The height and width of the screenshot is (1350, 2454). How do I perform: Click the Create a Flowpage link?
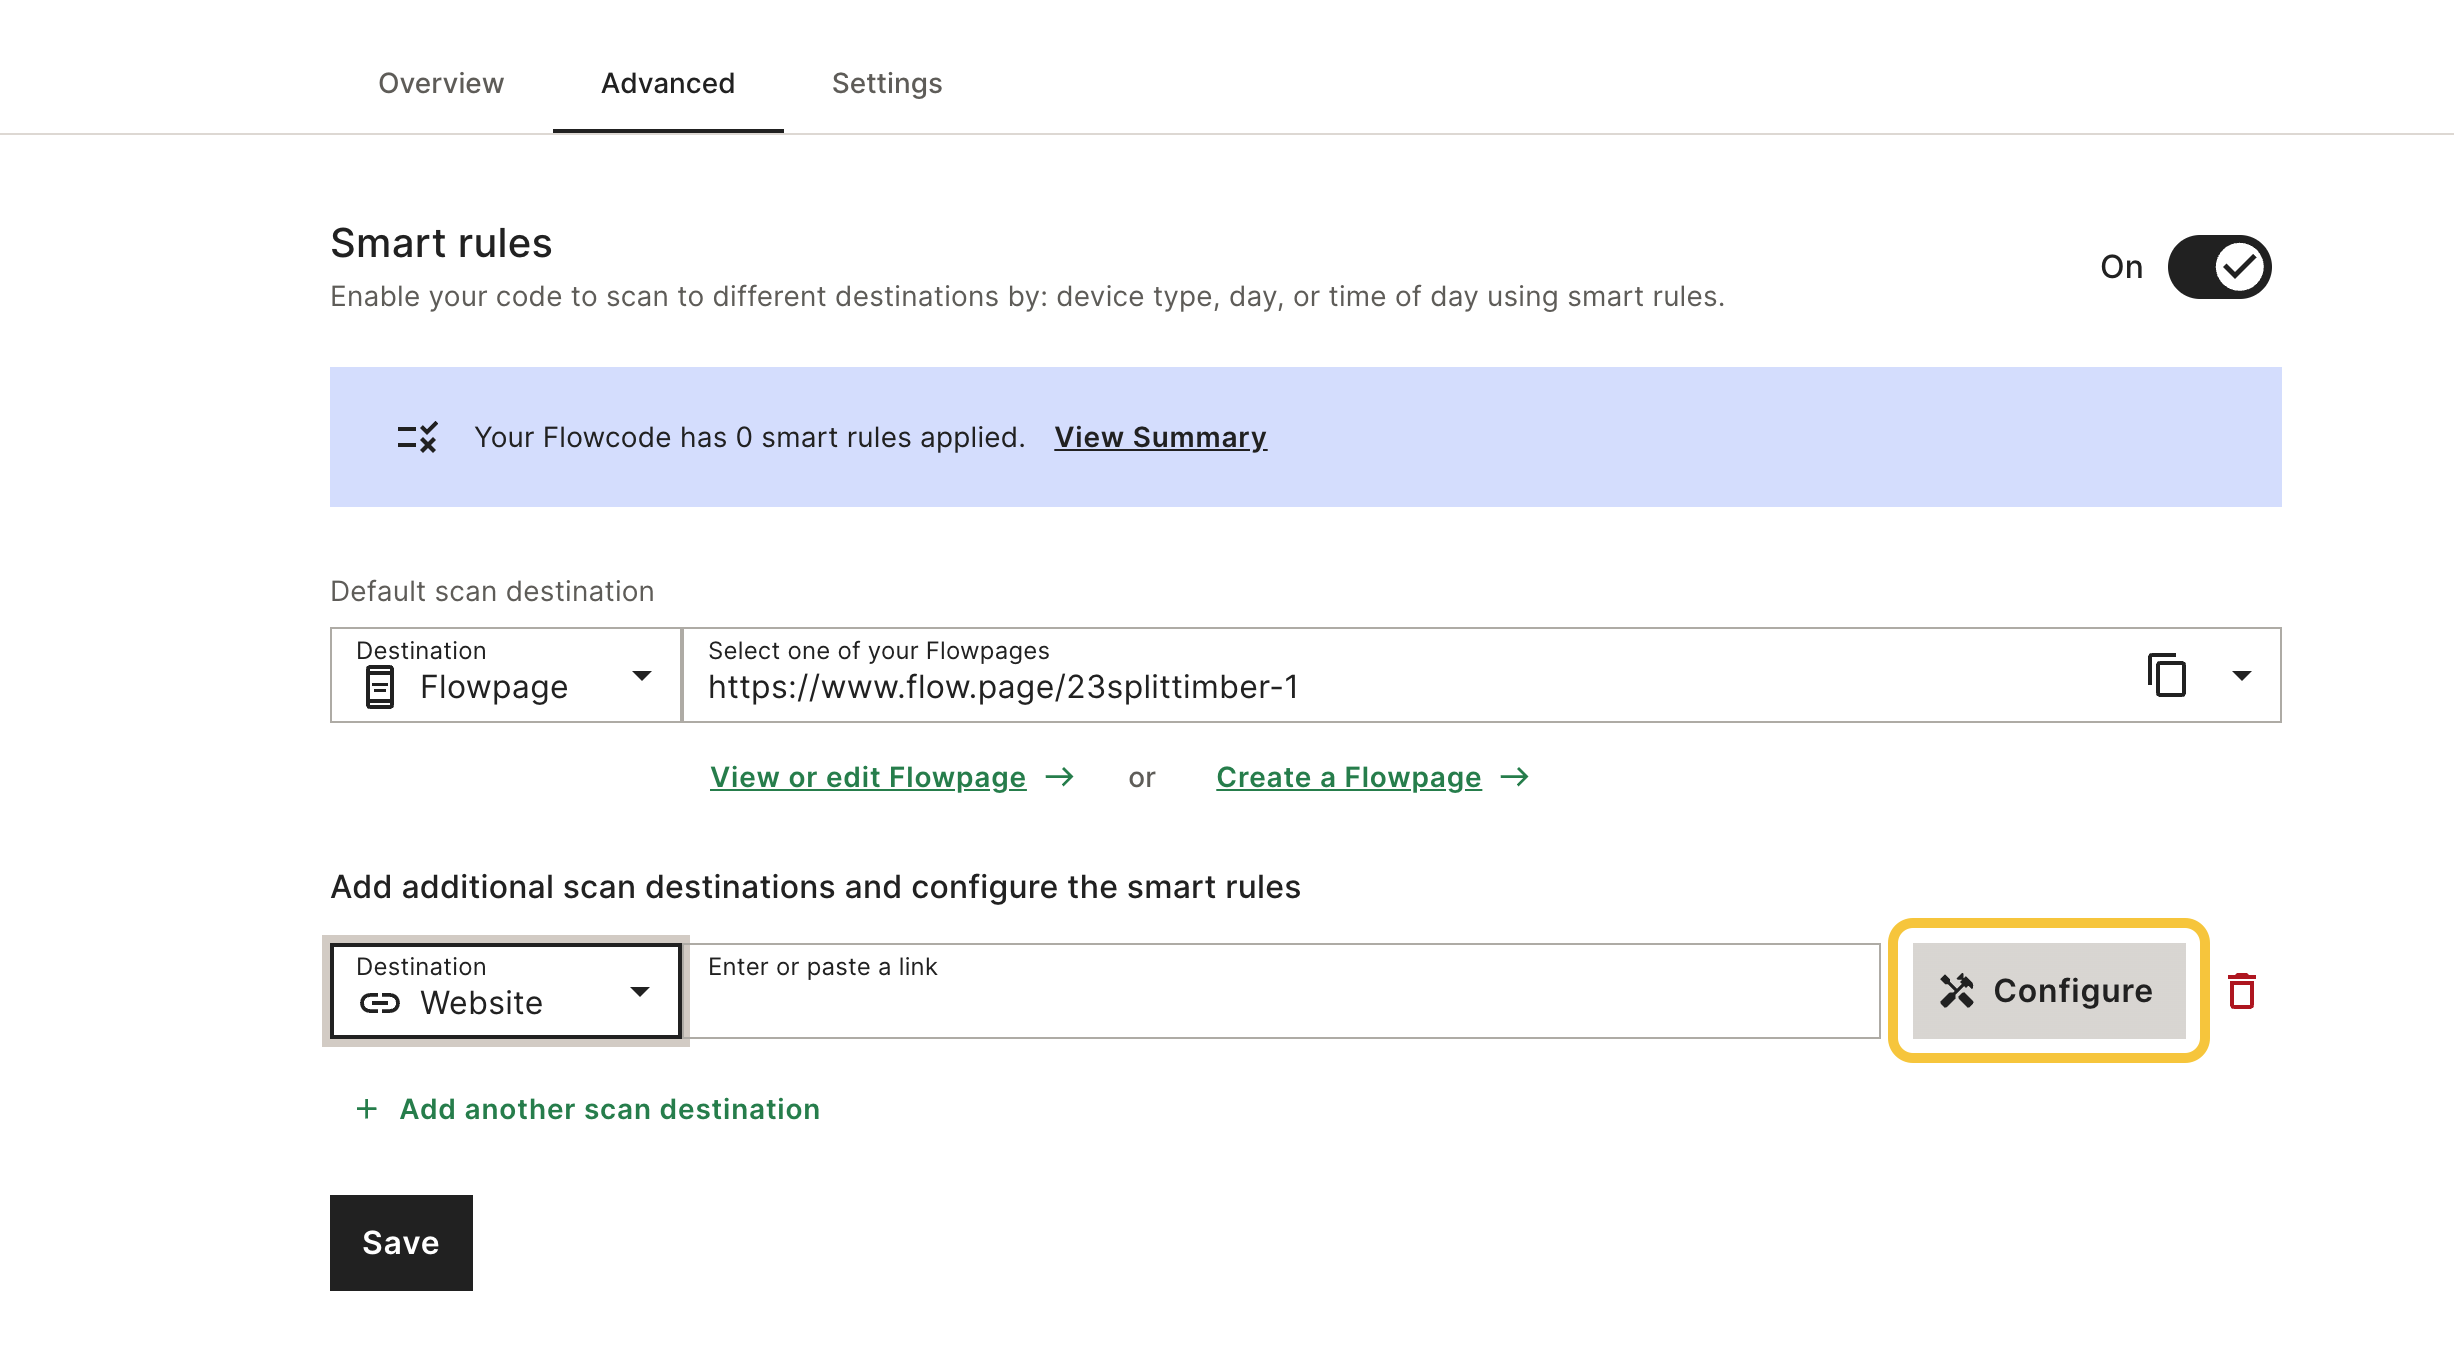click(x=1348, y=777)
